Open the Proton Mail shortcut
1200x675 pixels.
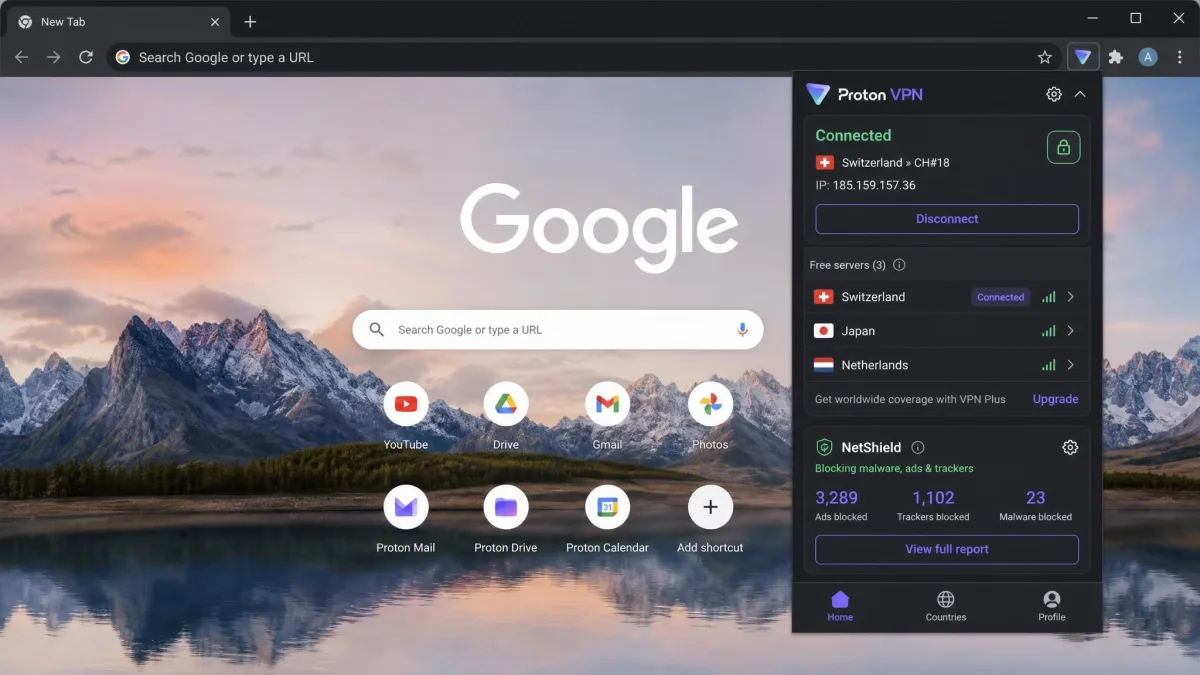pyautogui.click(x=406, y=507)
